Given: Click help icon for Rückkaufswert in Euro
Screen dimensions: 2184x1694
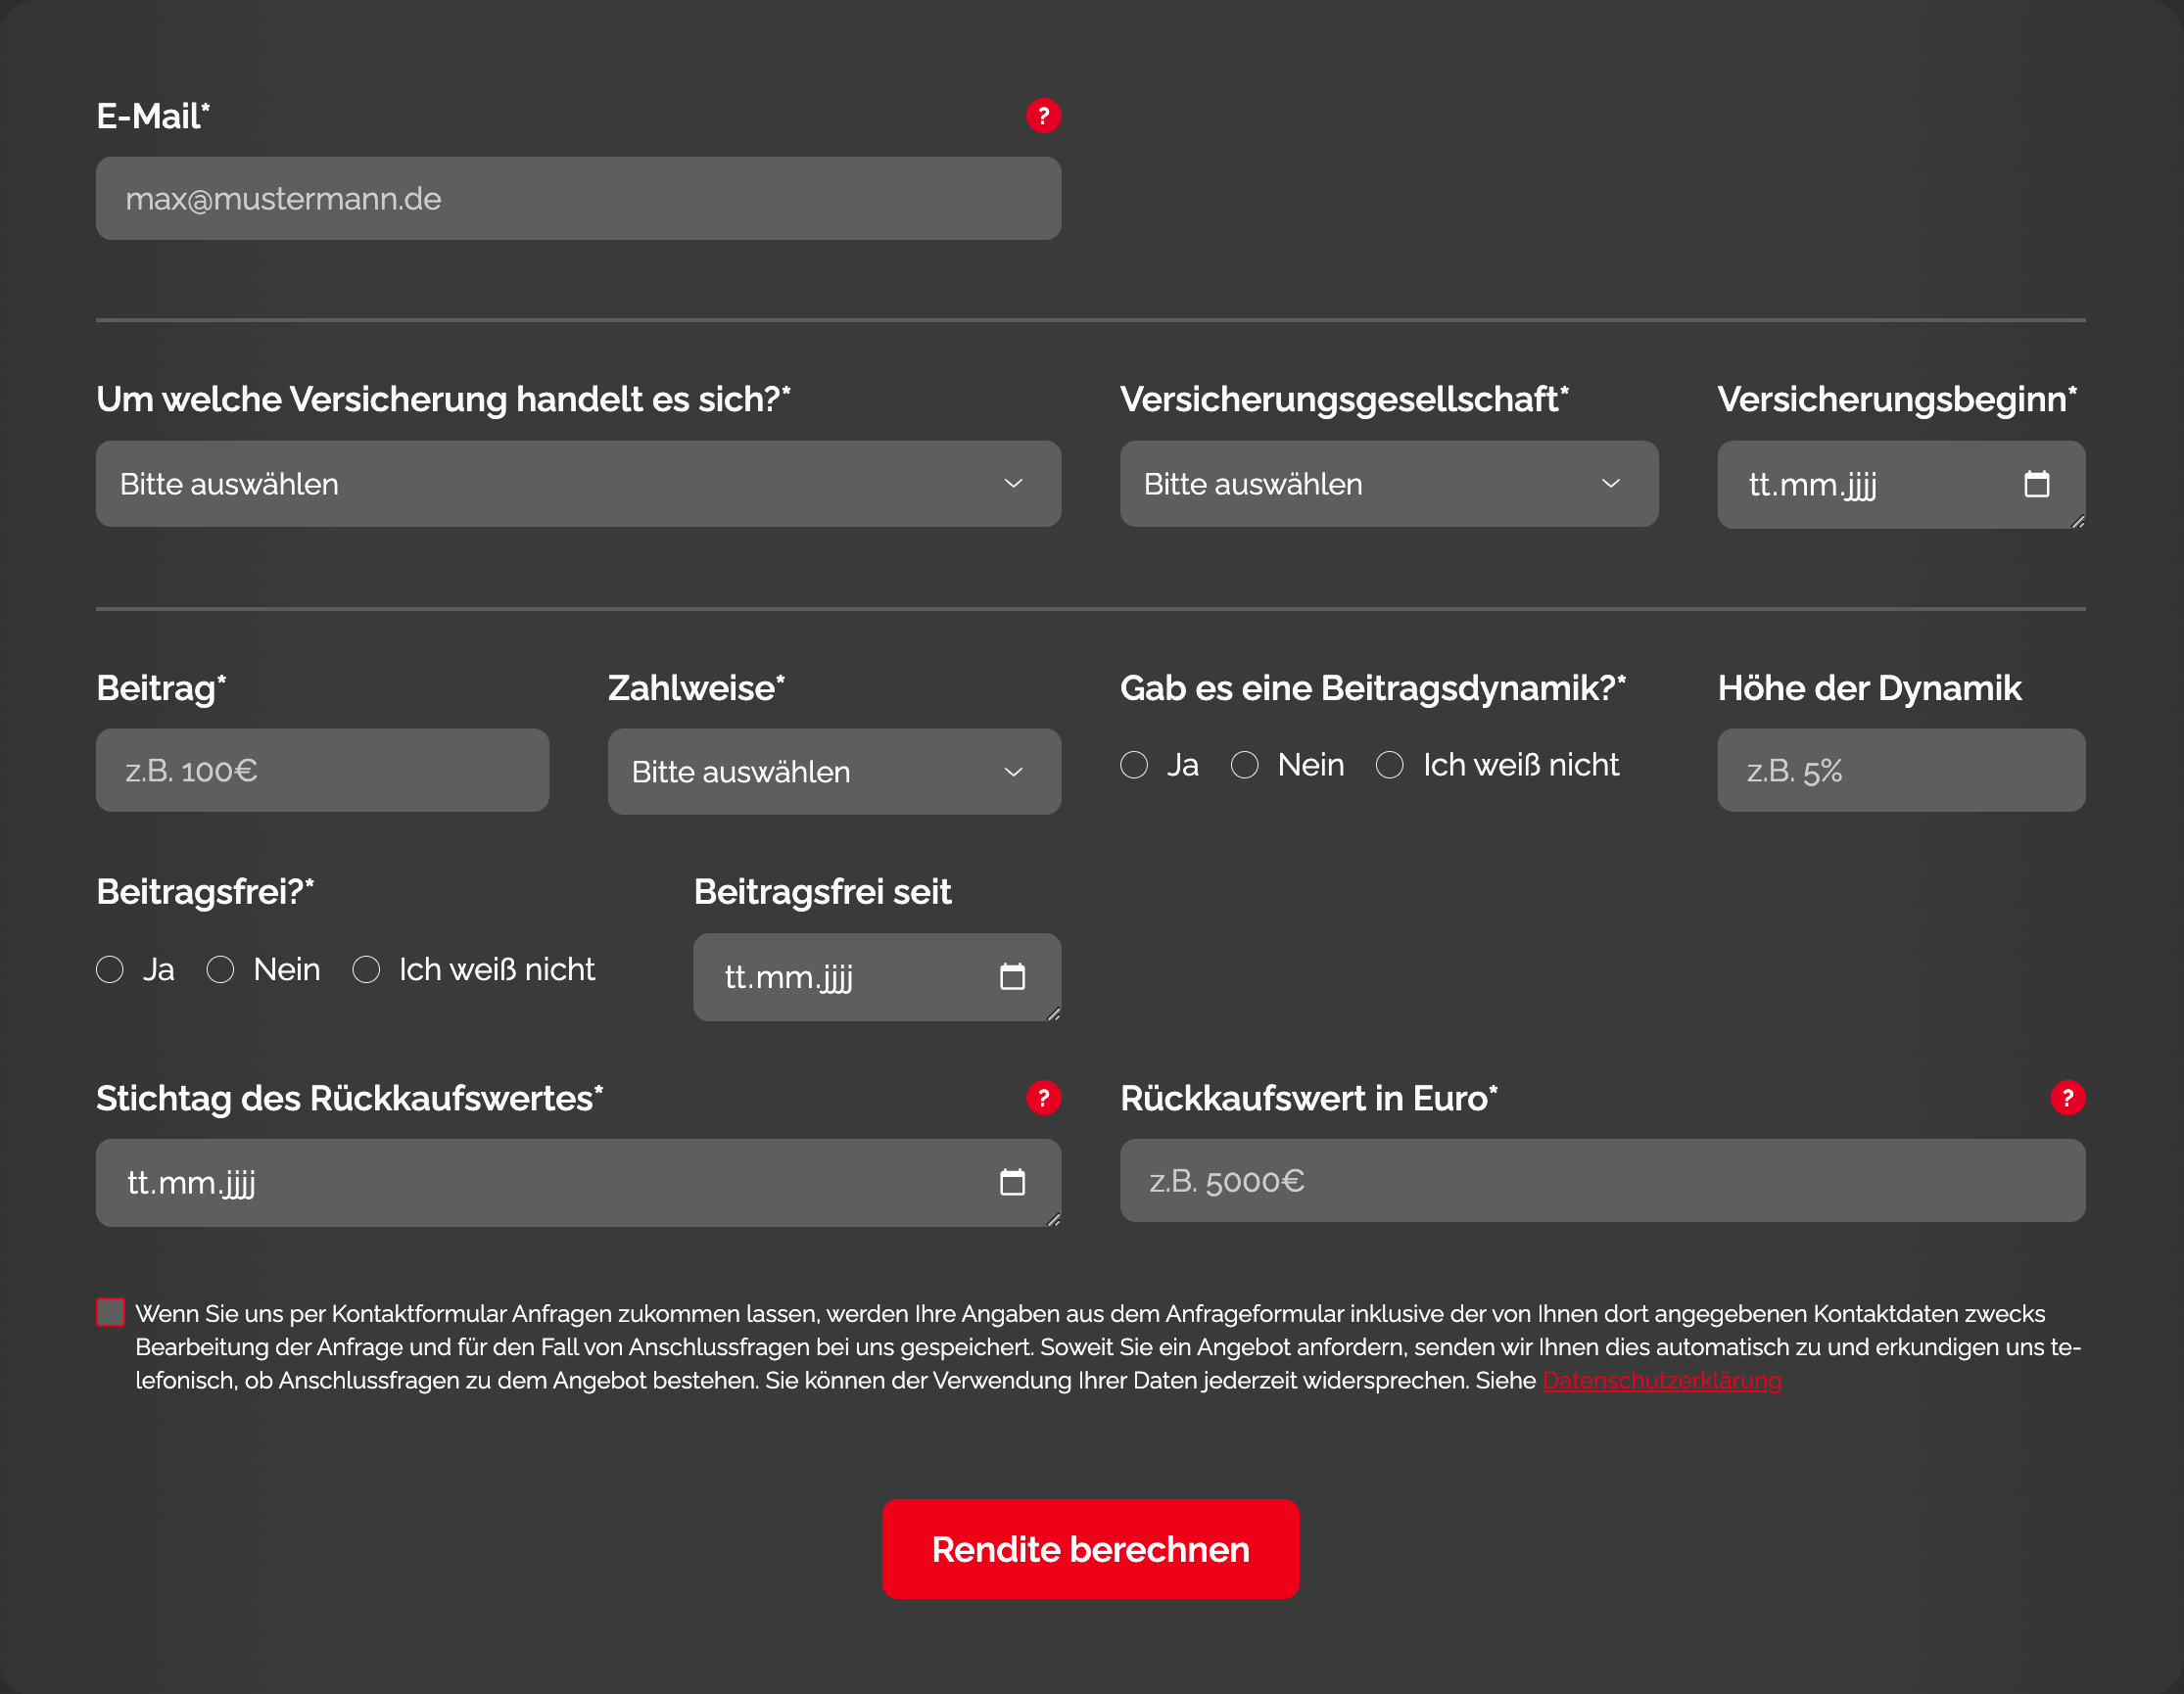Looking at the screenshot, I should [2067, 1098].
